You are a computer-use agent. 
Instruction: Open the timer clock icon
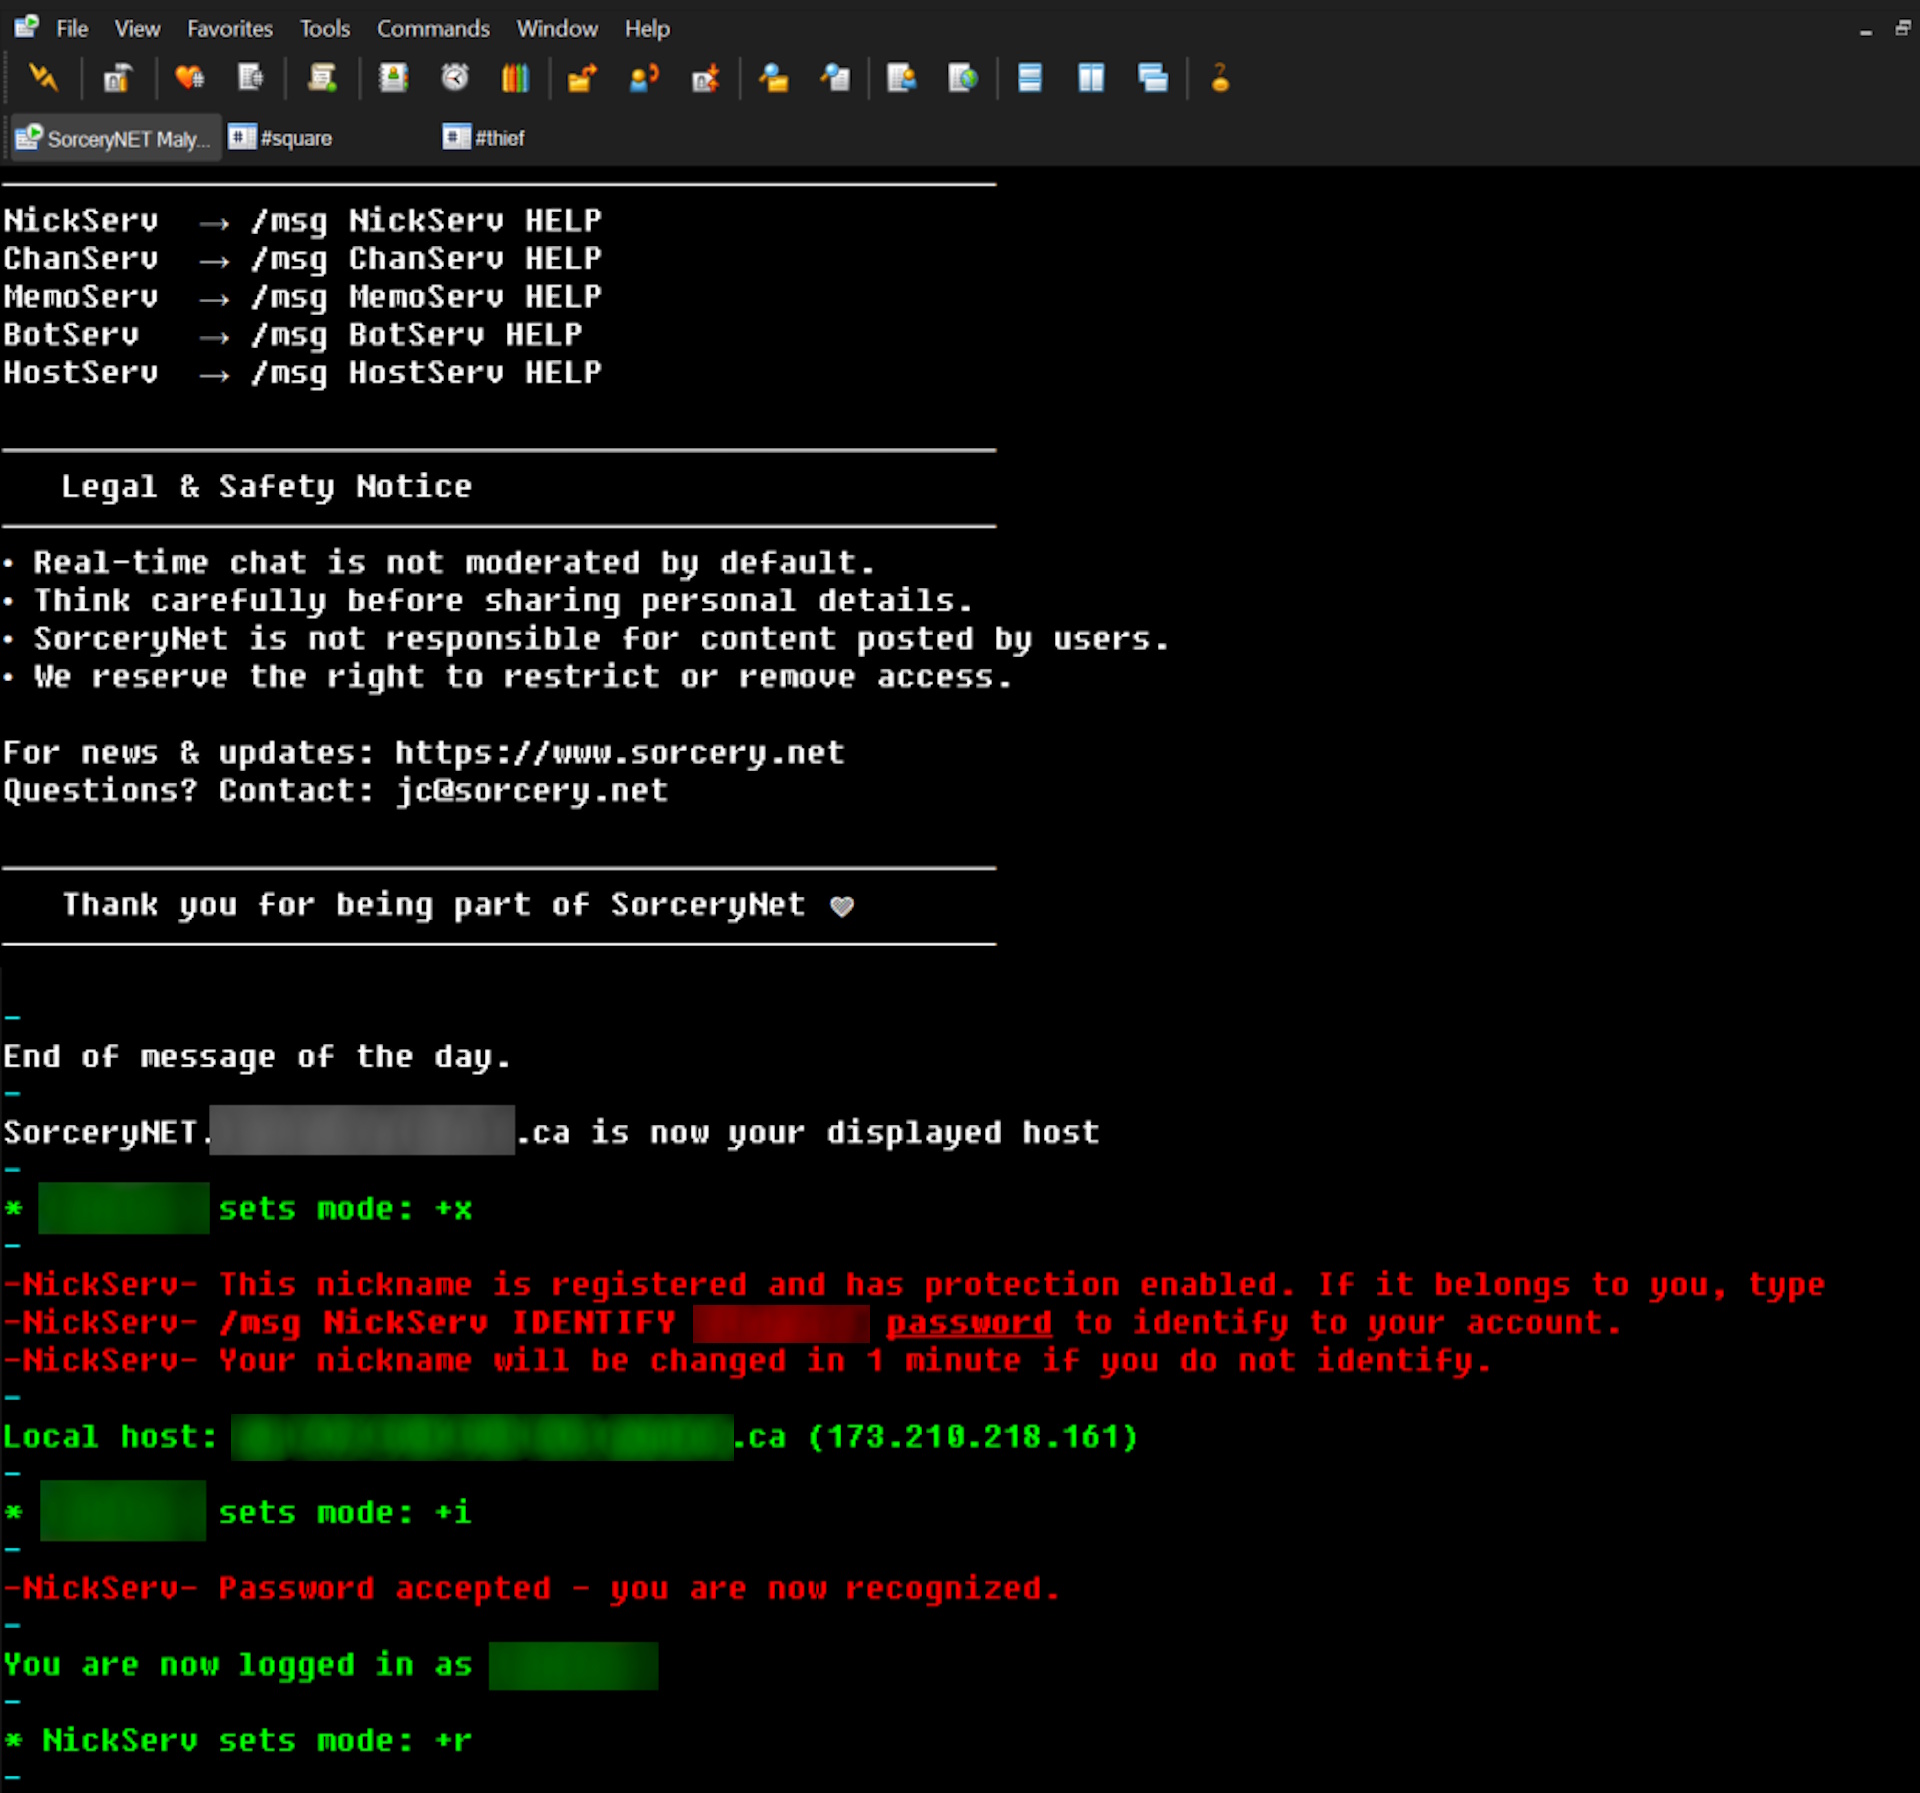pos(454,78)
